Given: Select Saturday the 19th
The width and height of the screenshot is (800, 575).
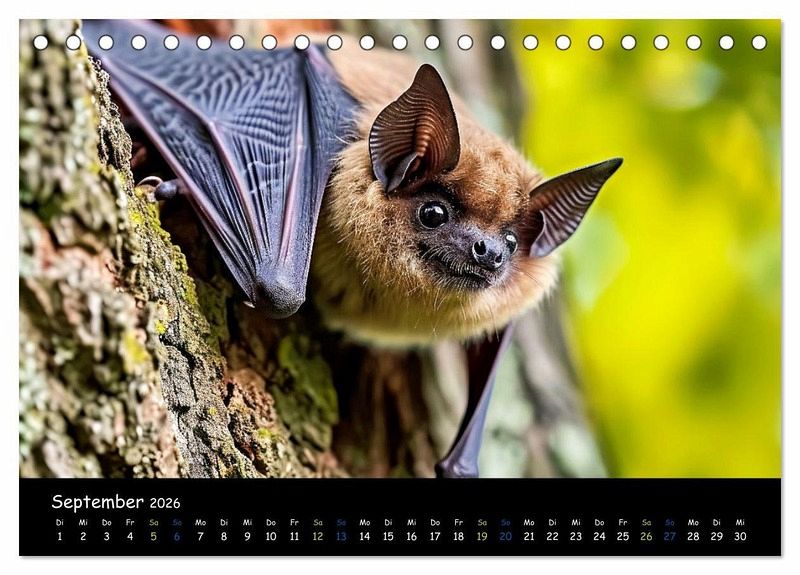Looking at the screenshot, I should point(482,536).
